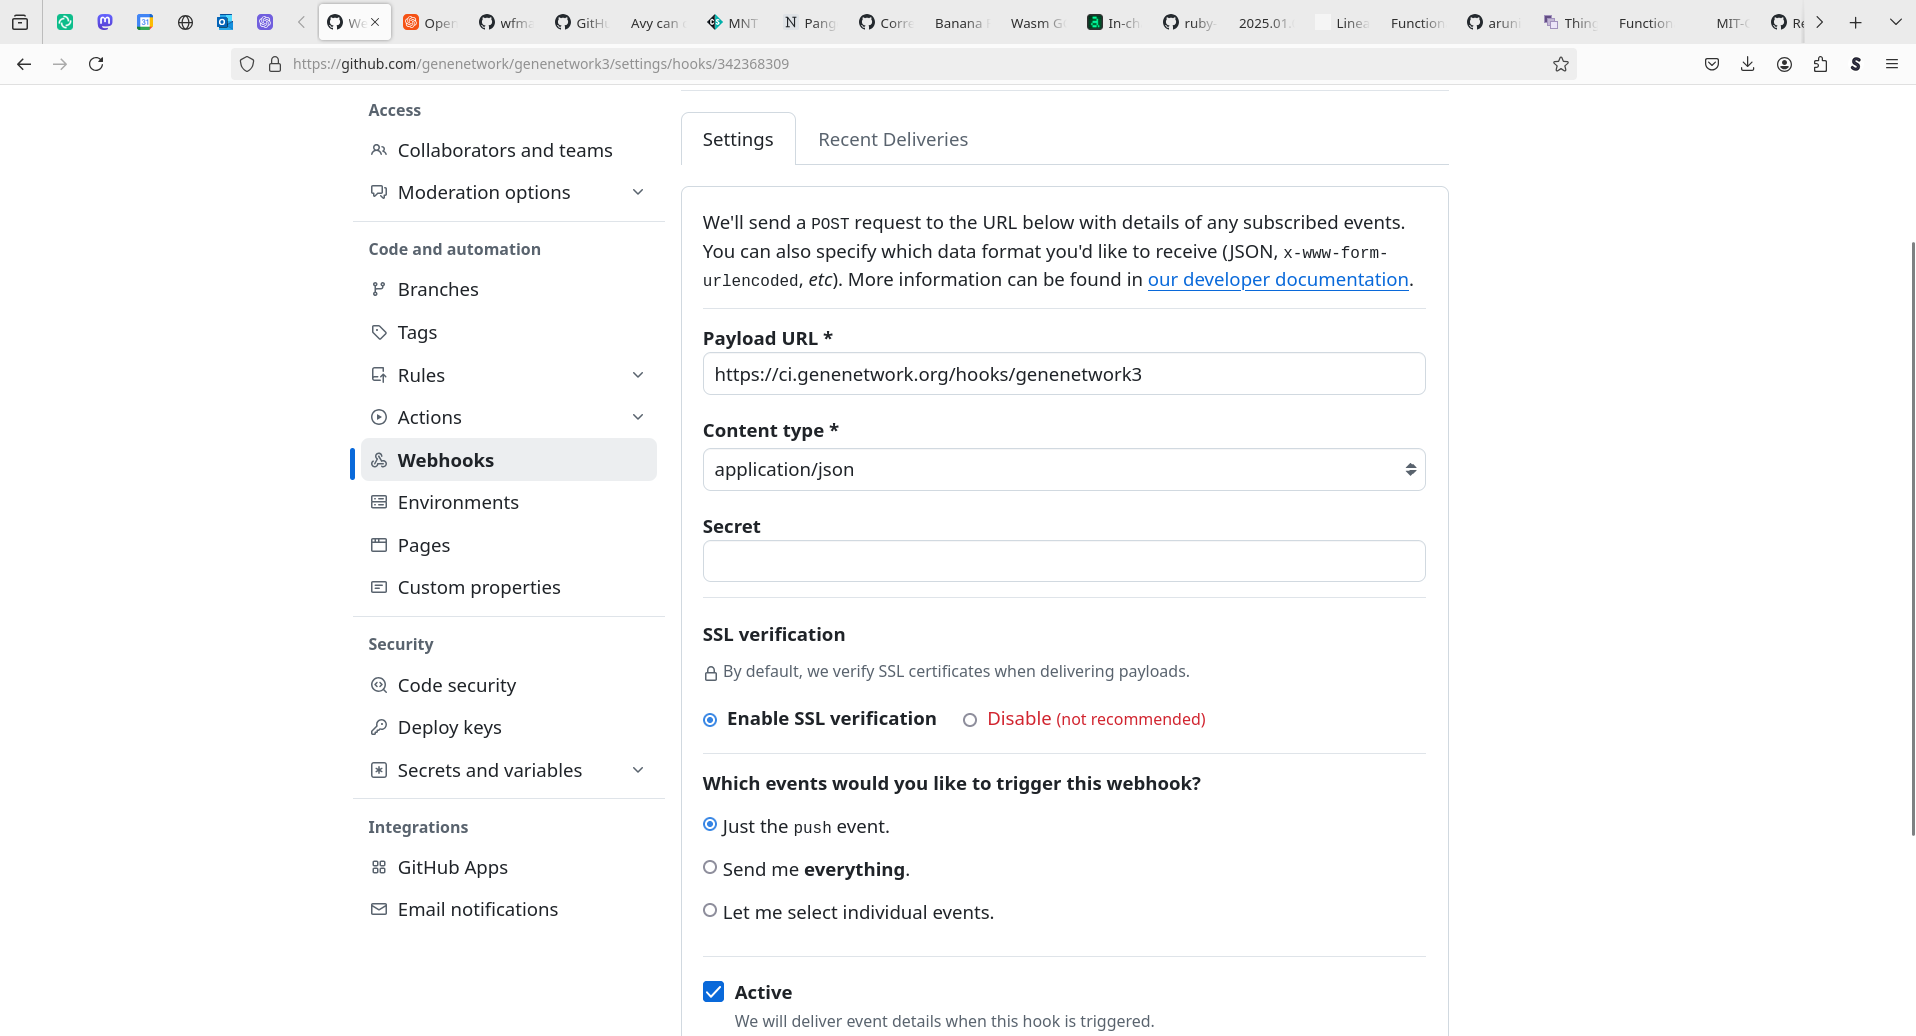Open the browser extensions puzzle icon

[x=1820, y=64]
